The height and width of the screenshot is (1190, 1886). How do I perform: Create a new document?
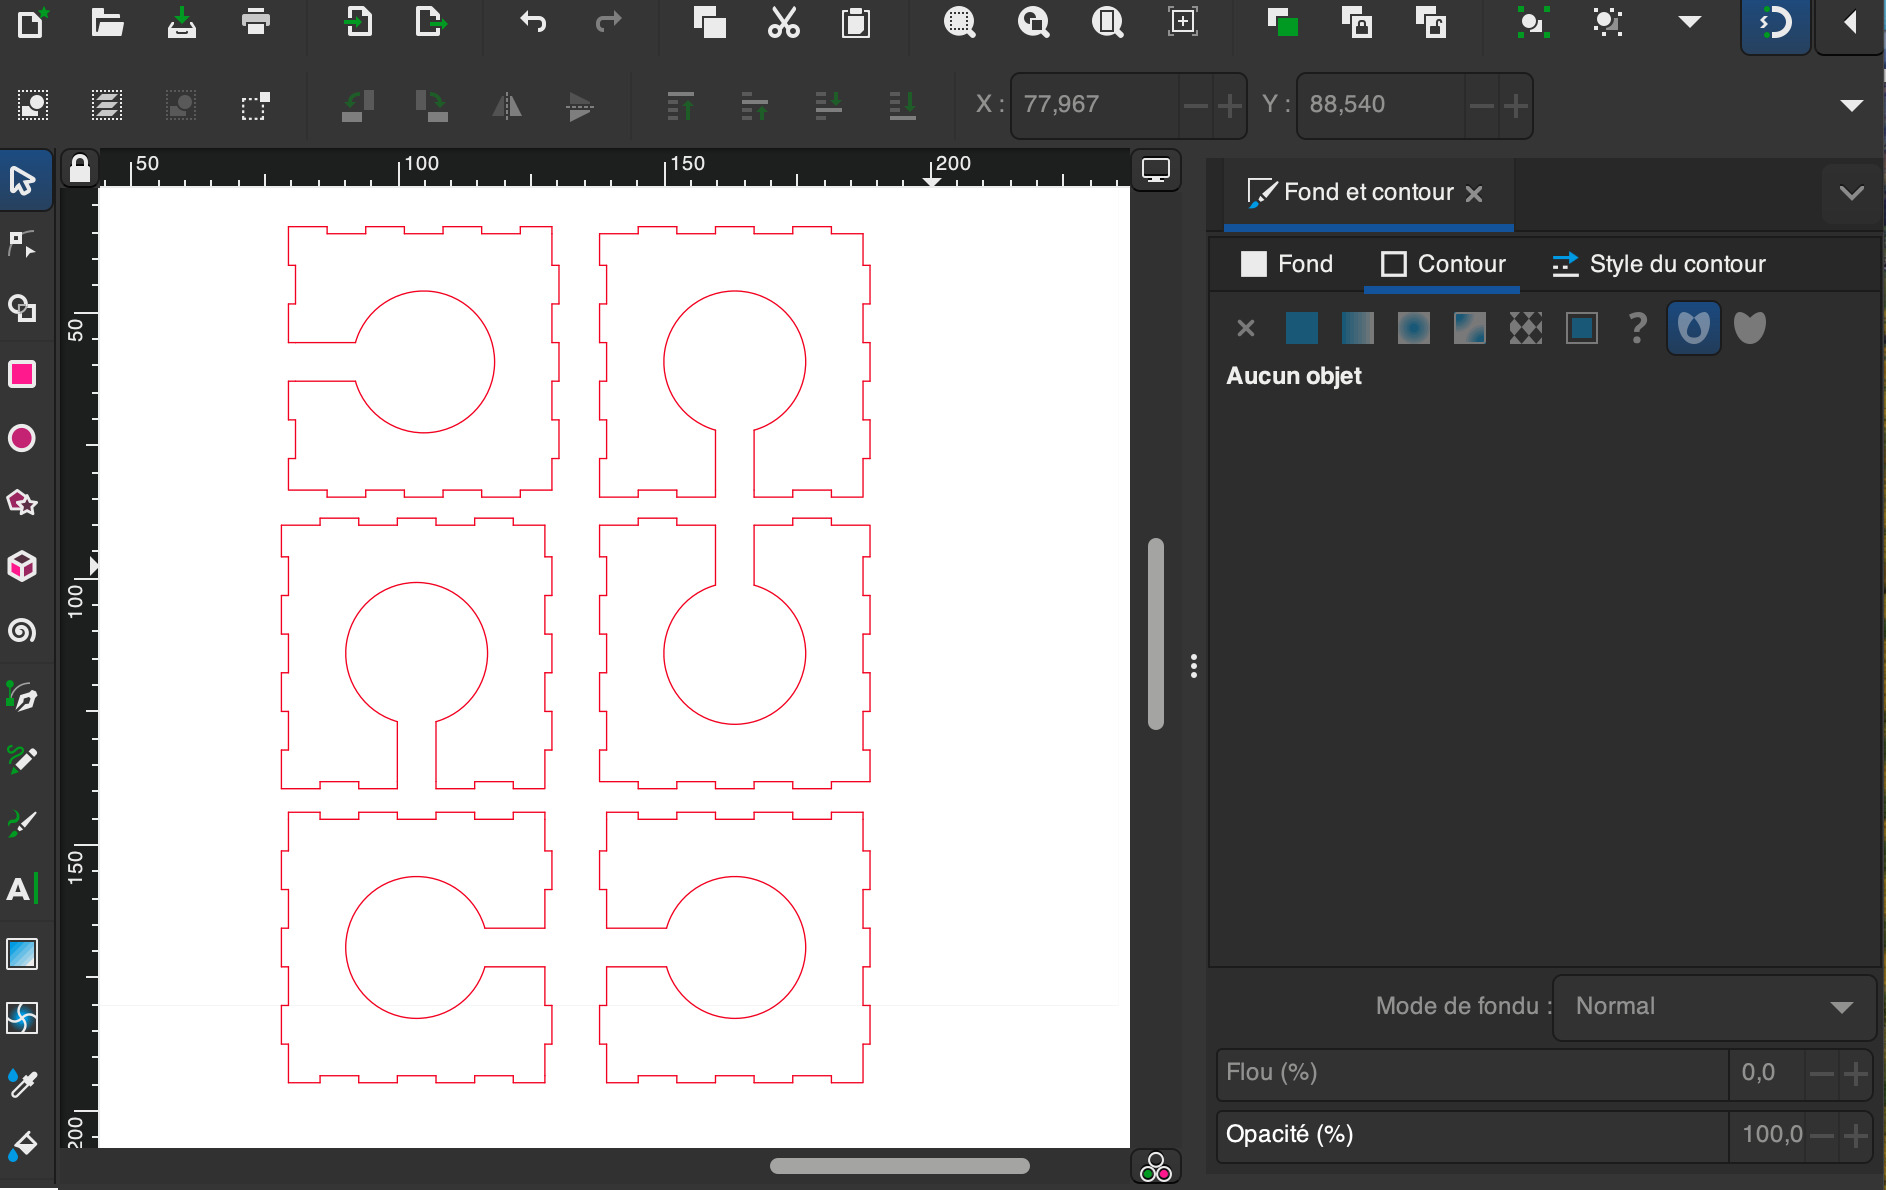coord(32,22)
